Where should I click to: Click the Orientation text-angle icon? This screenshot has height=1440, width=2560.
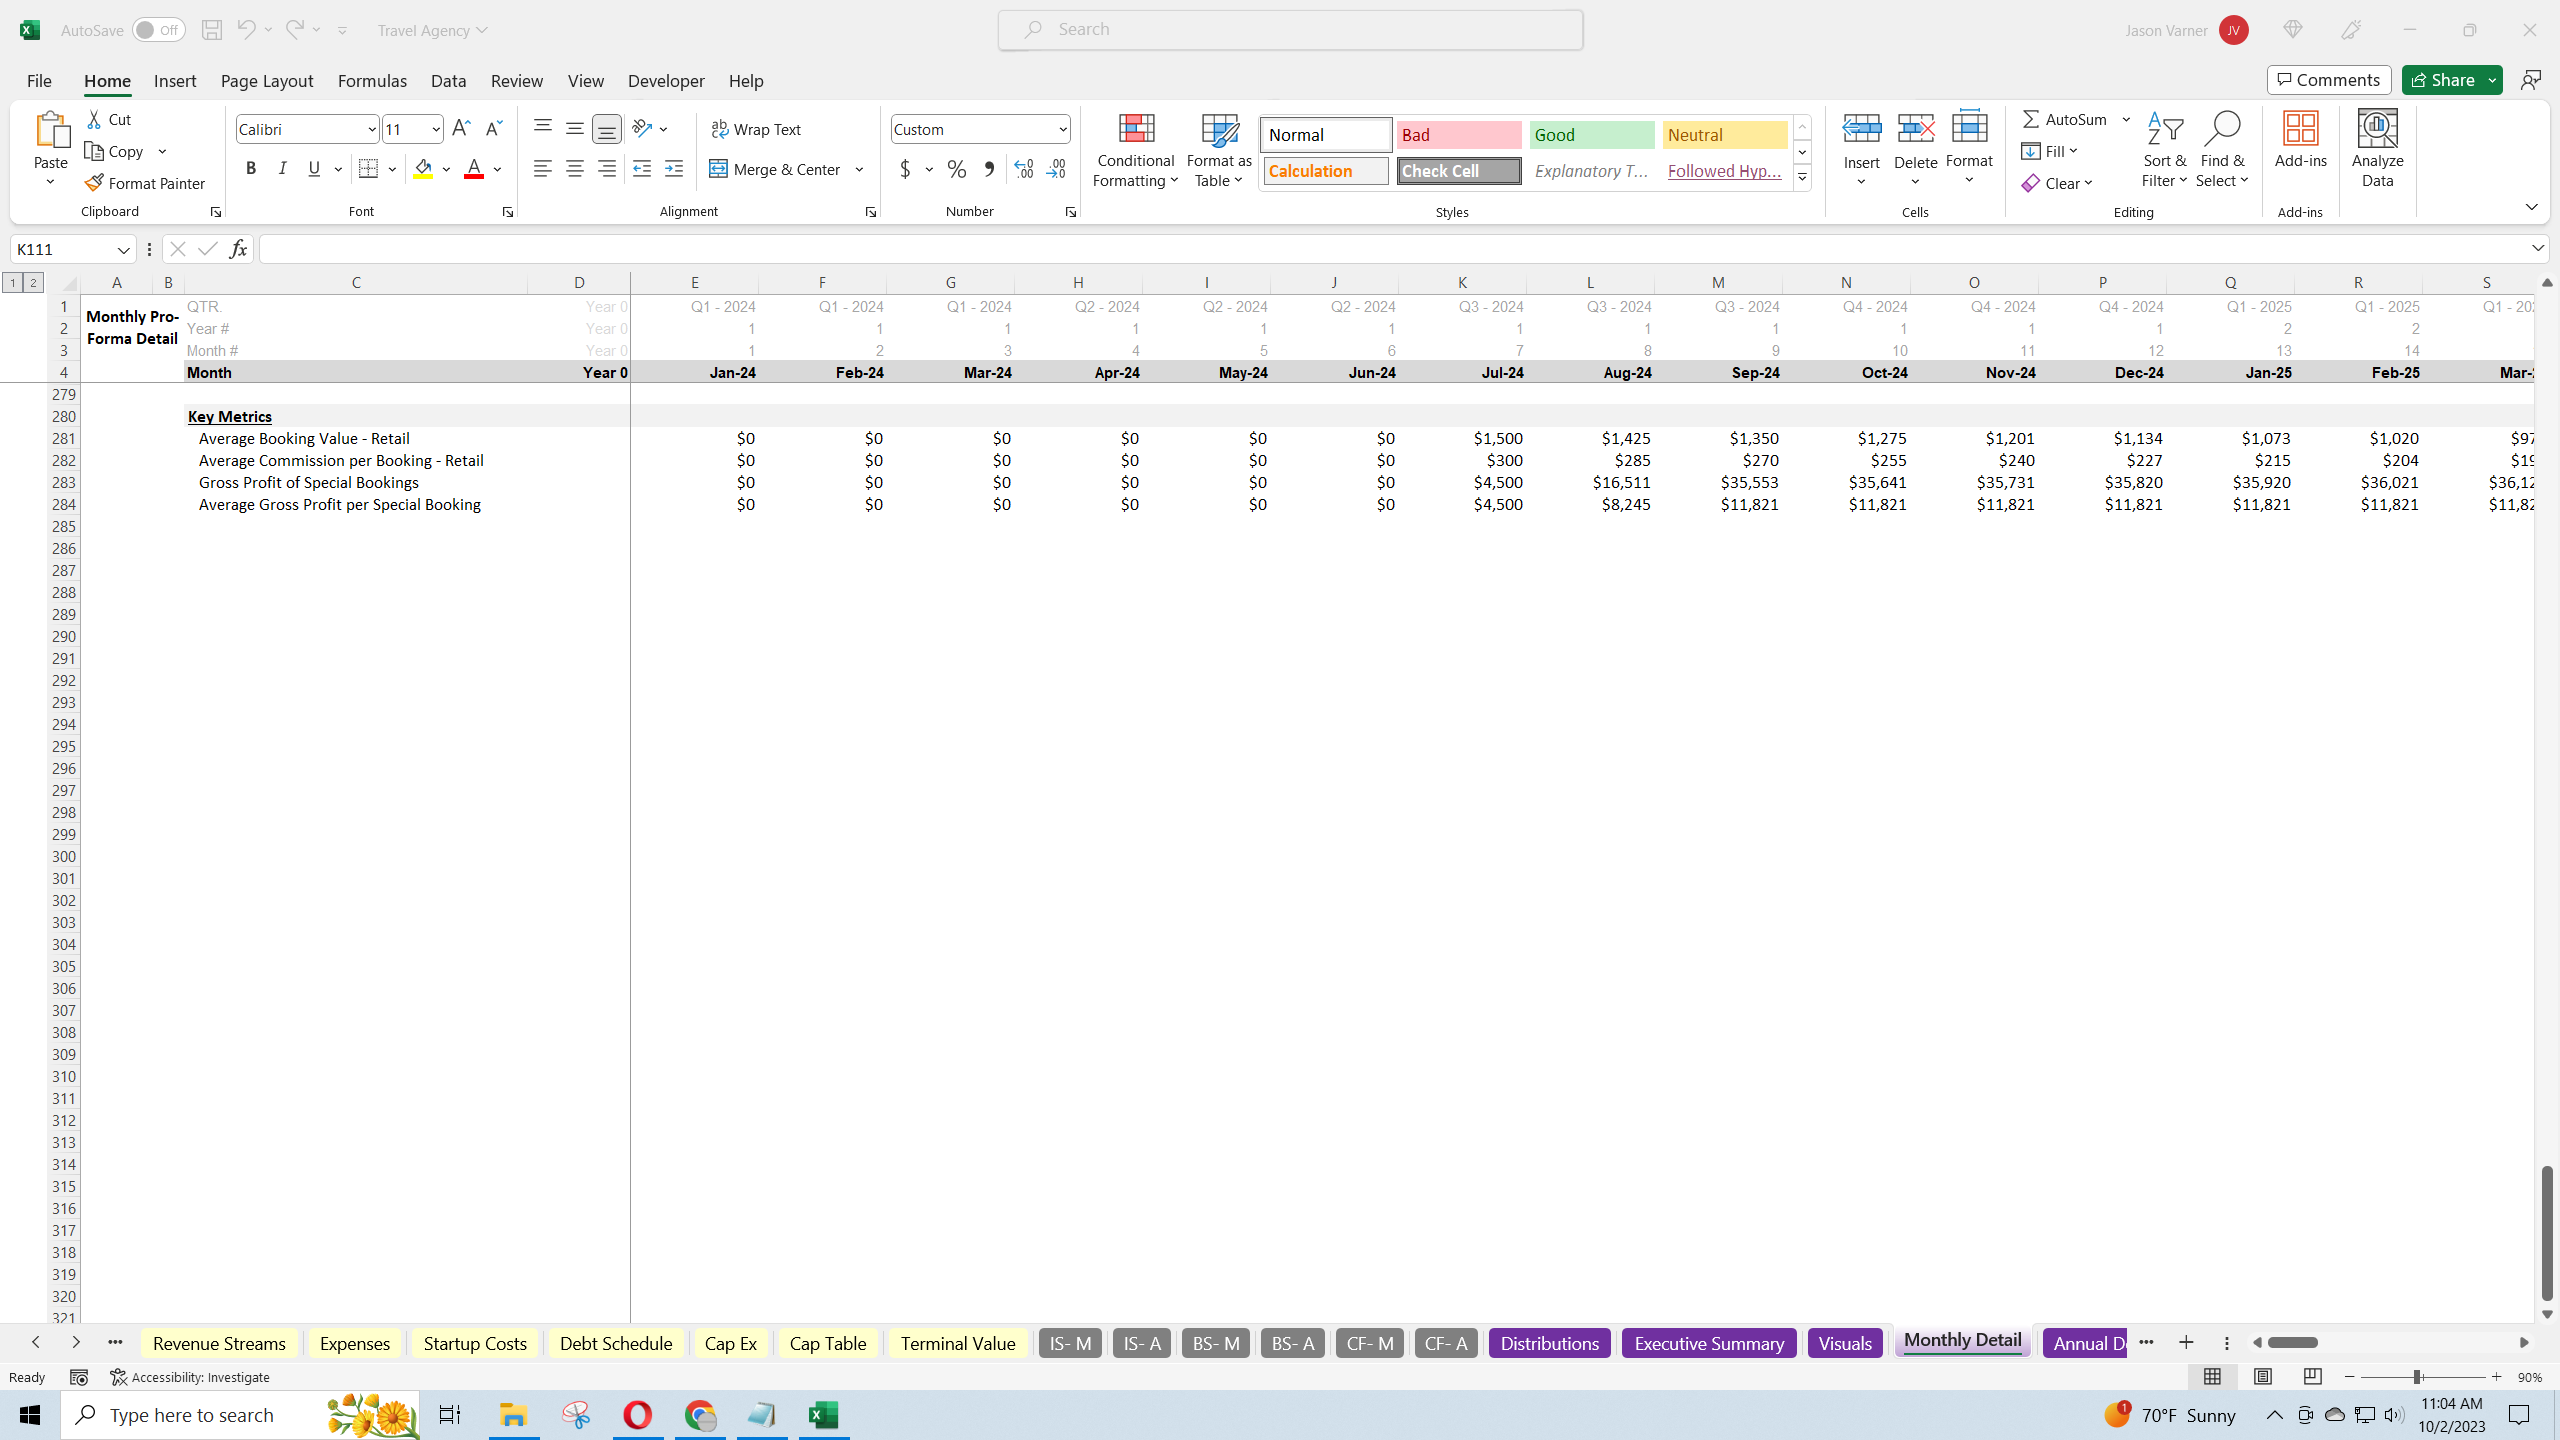pyautogui.click(x=642, y=128)
